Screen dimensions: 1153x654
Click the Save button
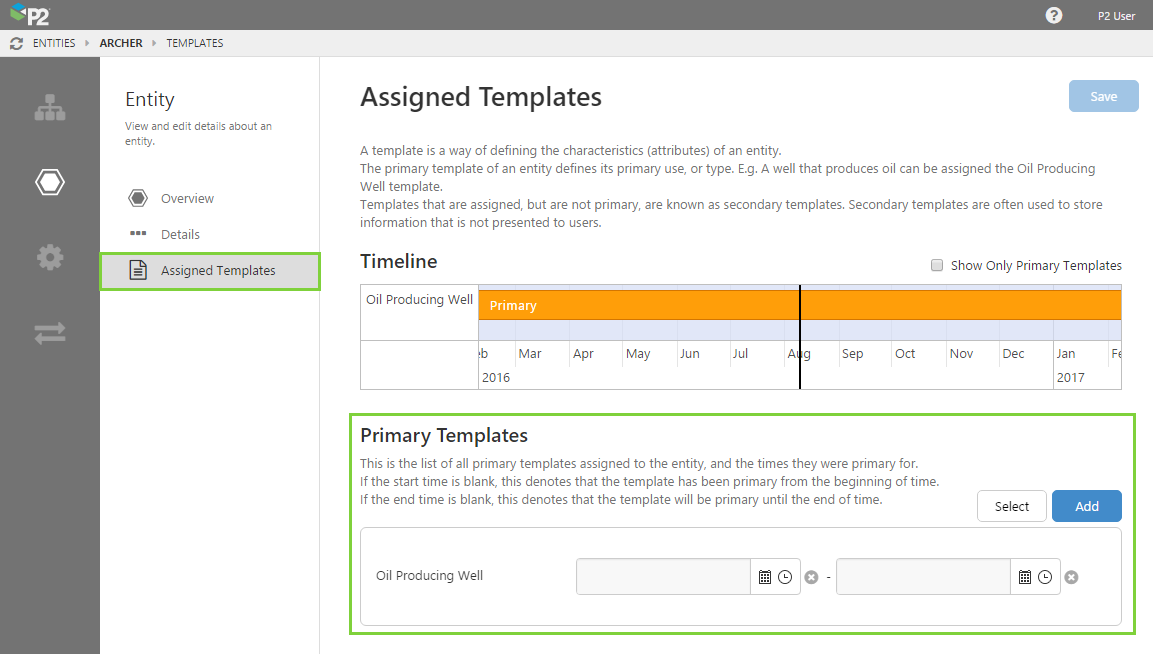tap(1103, 96)
